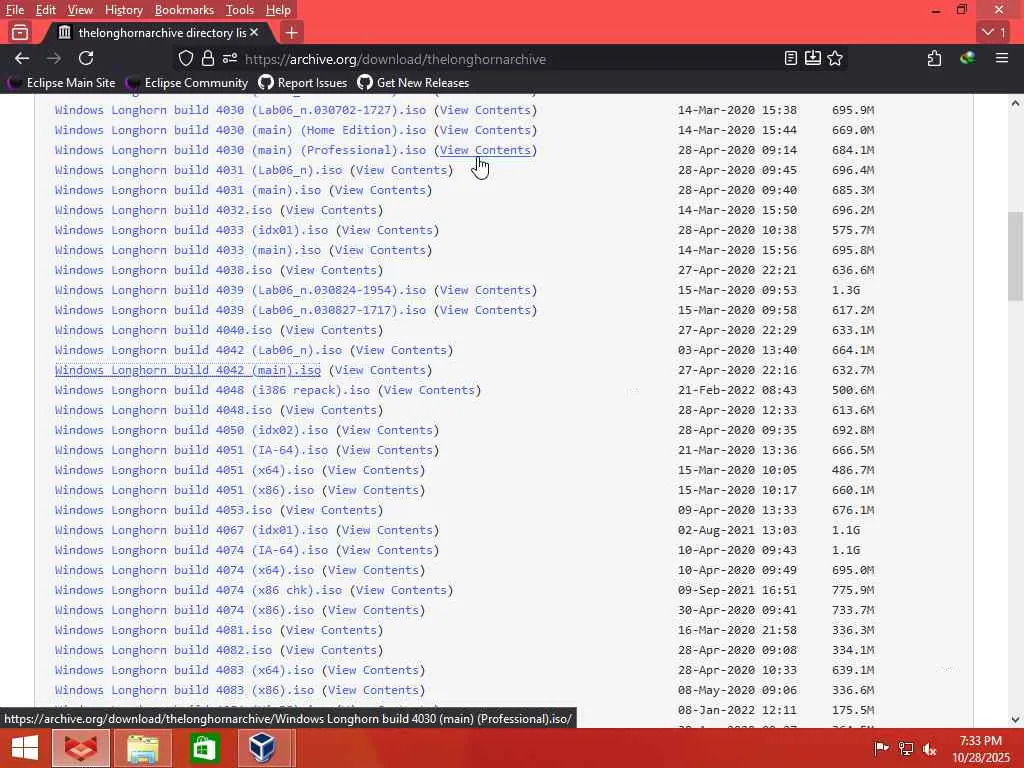The width and height of the screenshot is (1024, 768).
Task: Toggle reader view icon
Action: (790, 59)
